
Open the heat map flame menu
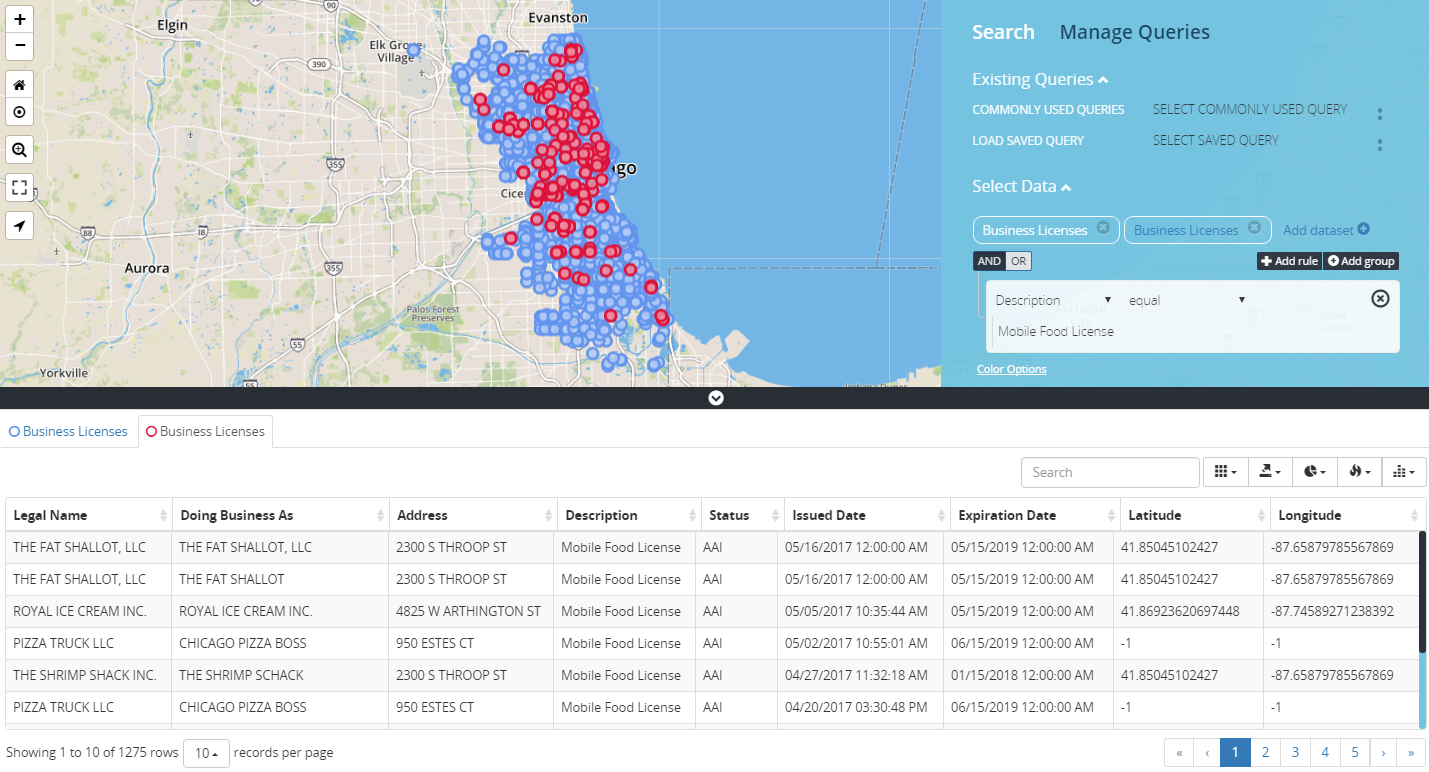click(1359, 472)
